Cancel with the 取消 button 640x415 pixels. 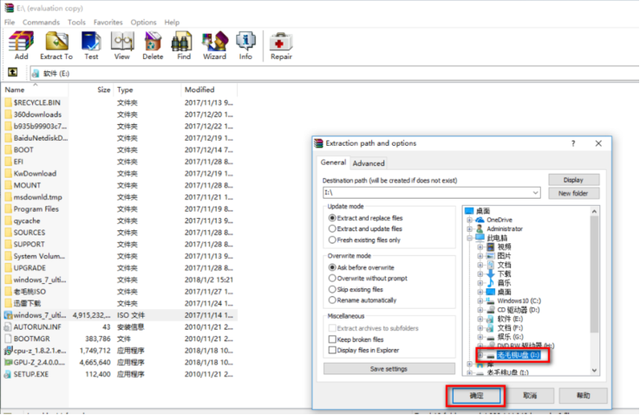530,395
